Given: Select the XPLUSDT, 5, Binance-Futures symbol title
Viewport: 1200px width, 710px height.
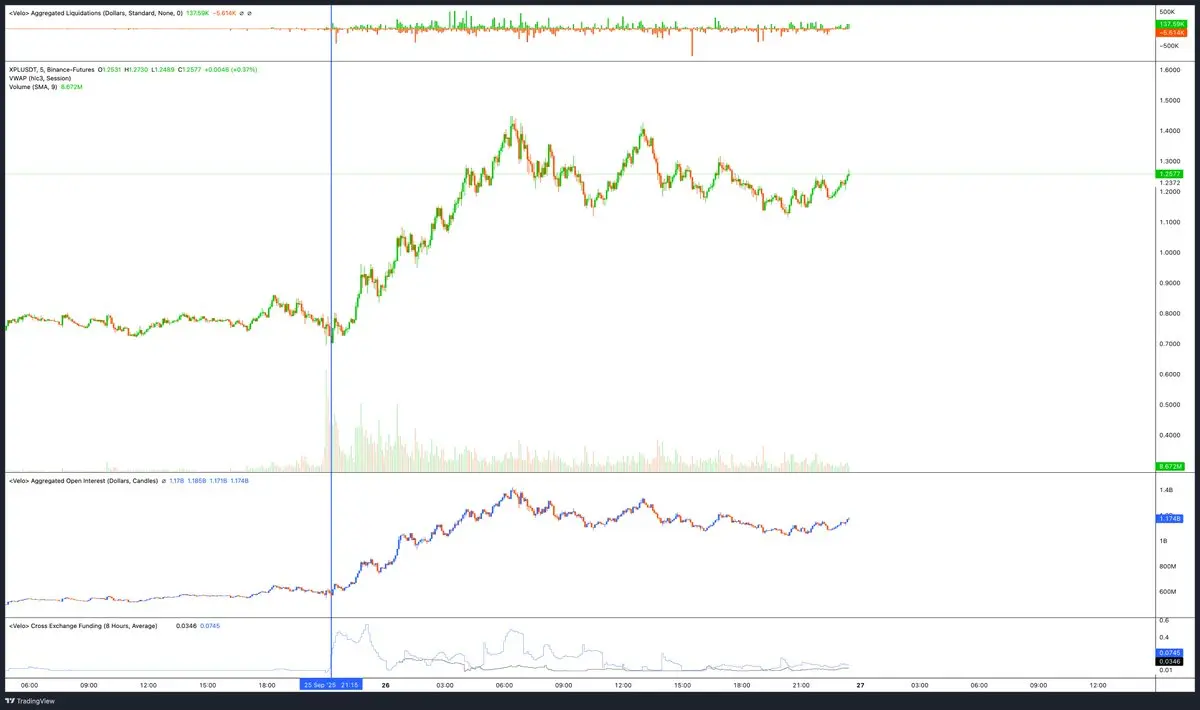Looking at the screenshot, I should point(51,70).
